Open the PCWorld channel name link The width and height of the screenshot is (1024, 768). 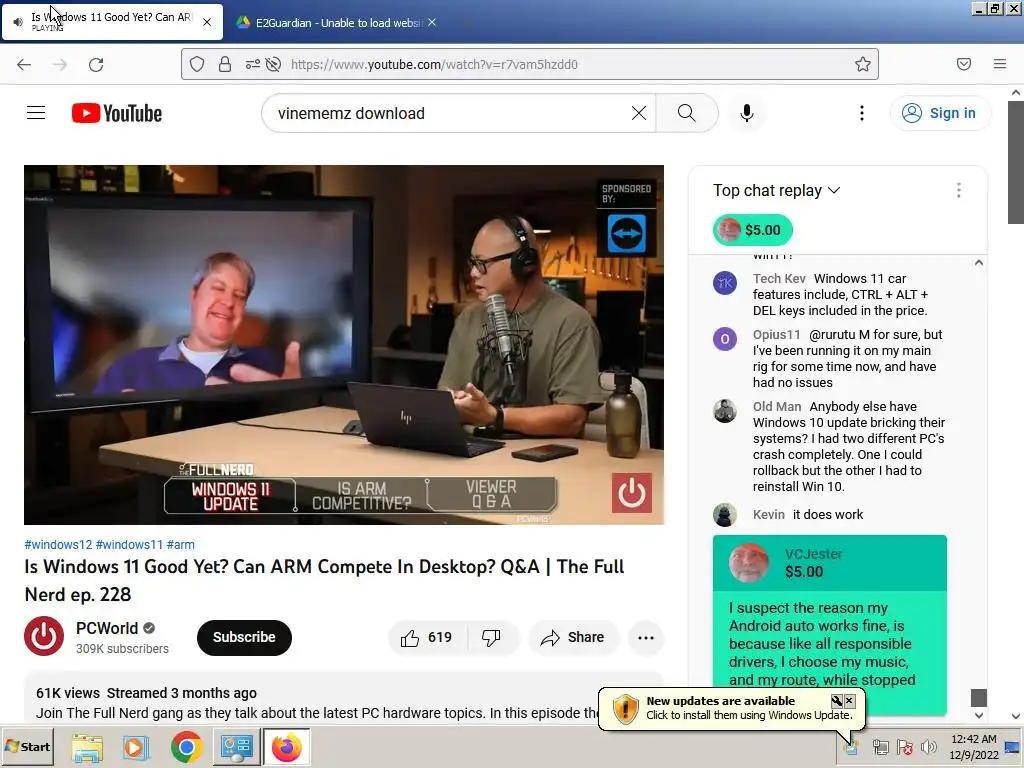pyautogui.click(x=106, y=628)
